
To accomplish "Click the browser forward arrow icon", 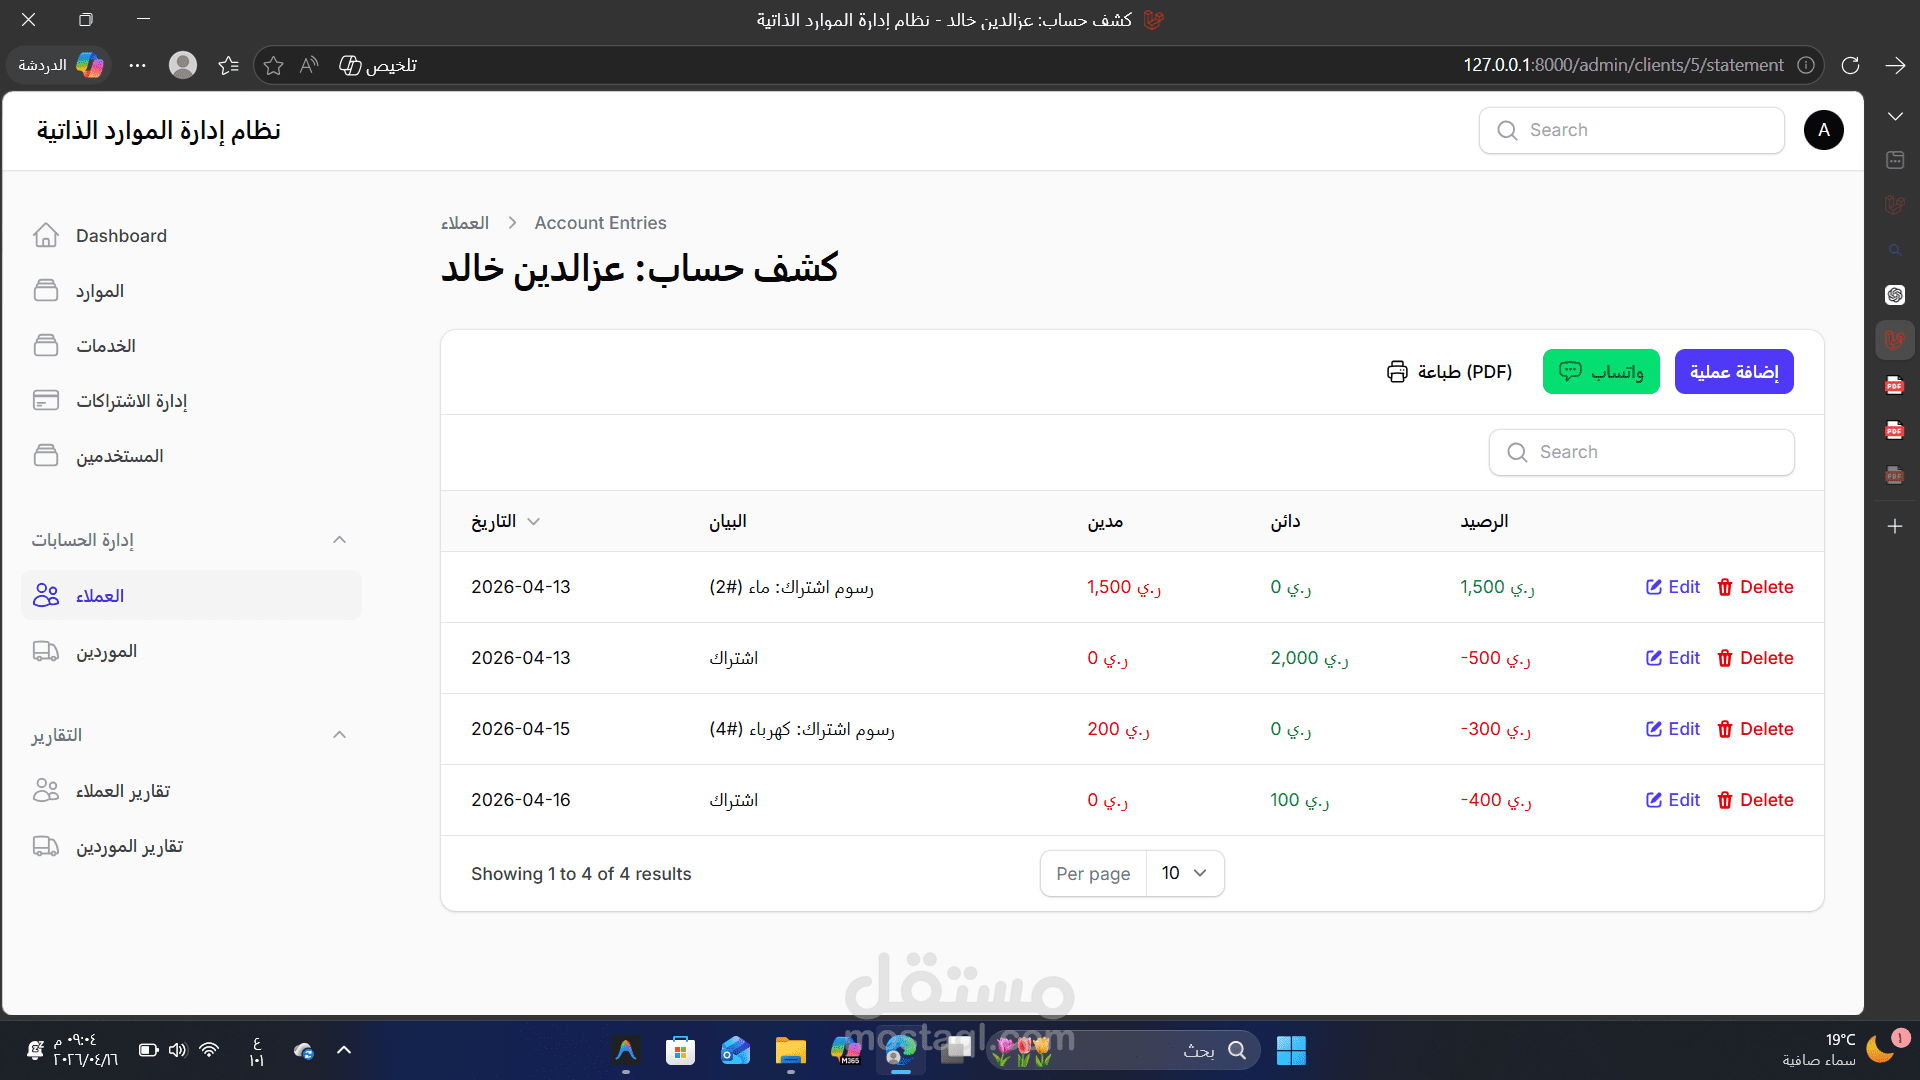I will (x=1895, y=65).
